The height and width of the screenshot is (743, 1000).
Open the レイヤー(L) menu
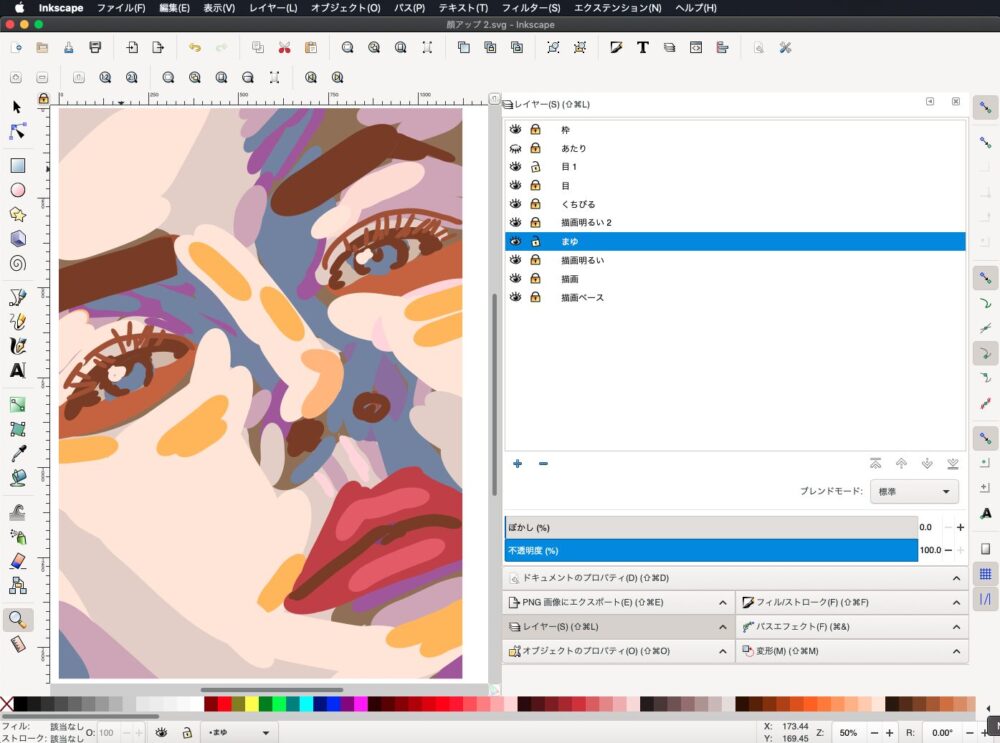[x=273, y=8]
